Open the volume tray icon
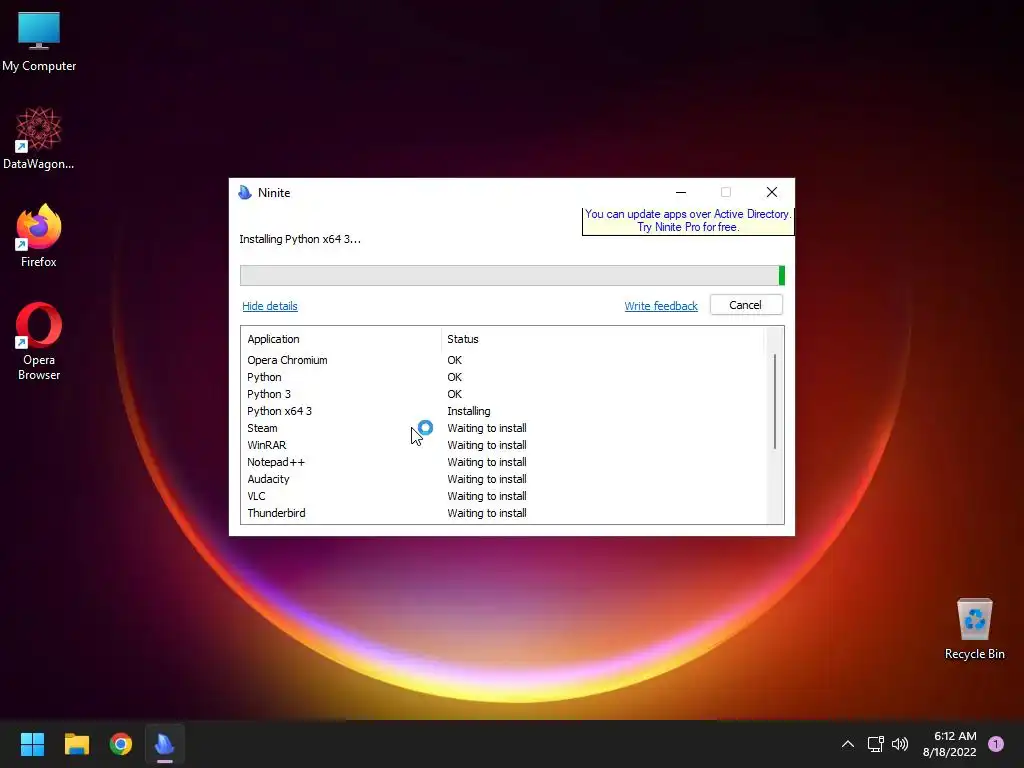The width and height of the screenshot is (1024, 768). [x=900, y=744]
